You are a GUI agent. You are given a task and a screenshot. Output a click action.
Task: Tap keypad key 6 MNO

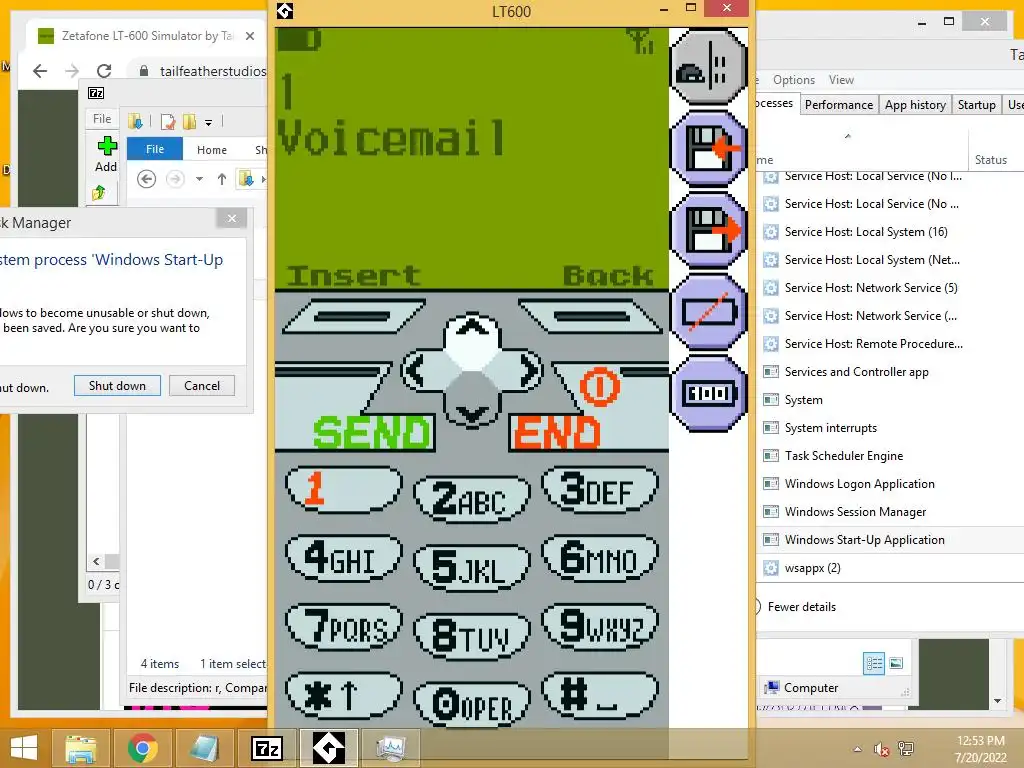tap(600, 558)
